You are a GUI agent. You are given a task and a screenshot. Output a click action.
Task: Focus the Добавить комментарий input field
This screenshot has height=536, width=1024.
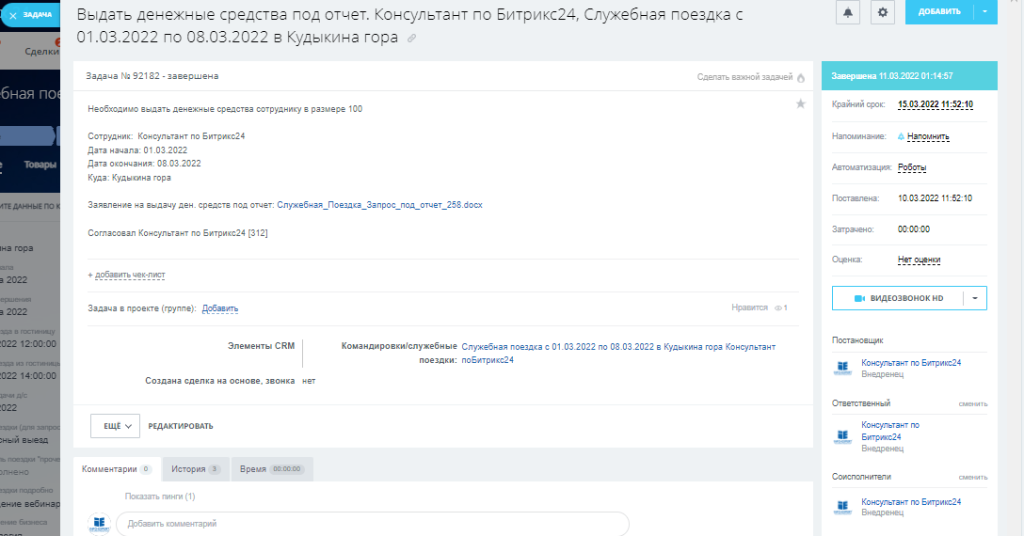point(372,524)
